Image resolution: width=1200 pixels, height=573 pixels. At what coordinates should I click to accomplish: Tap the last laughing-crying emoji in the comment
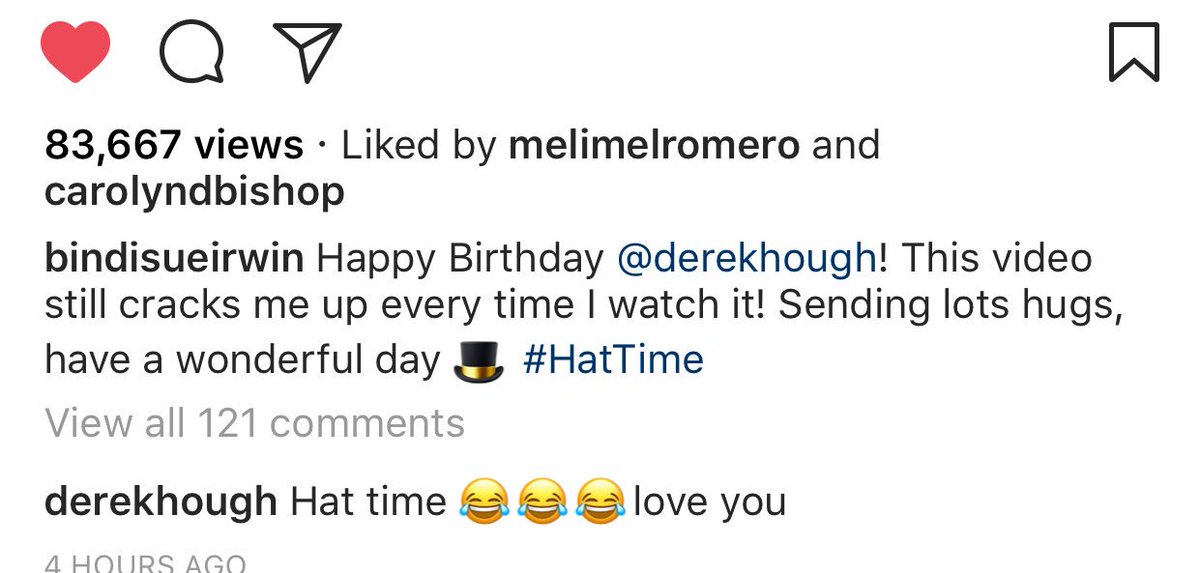click(602, 501)
